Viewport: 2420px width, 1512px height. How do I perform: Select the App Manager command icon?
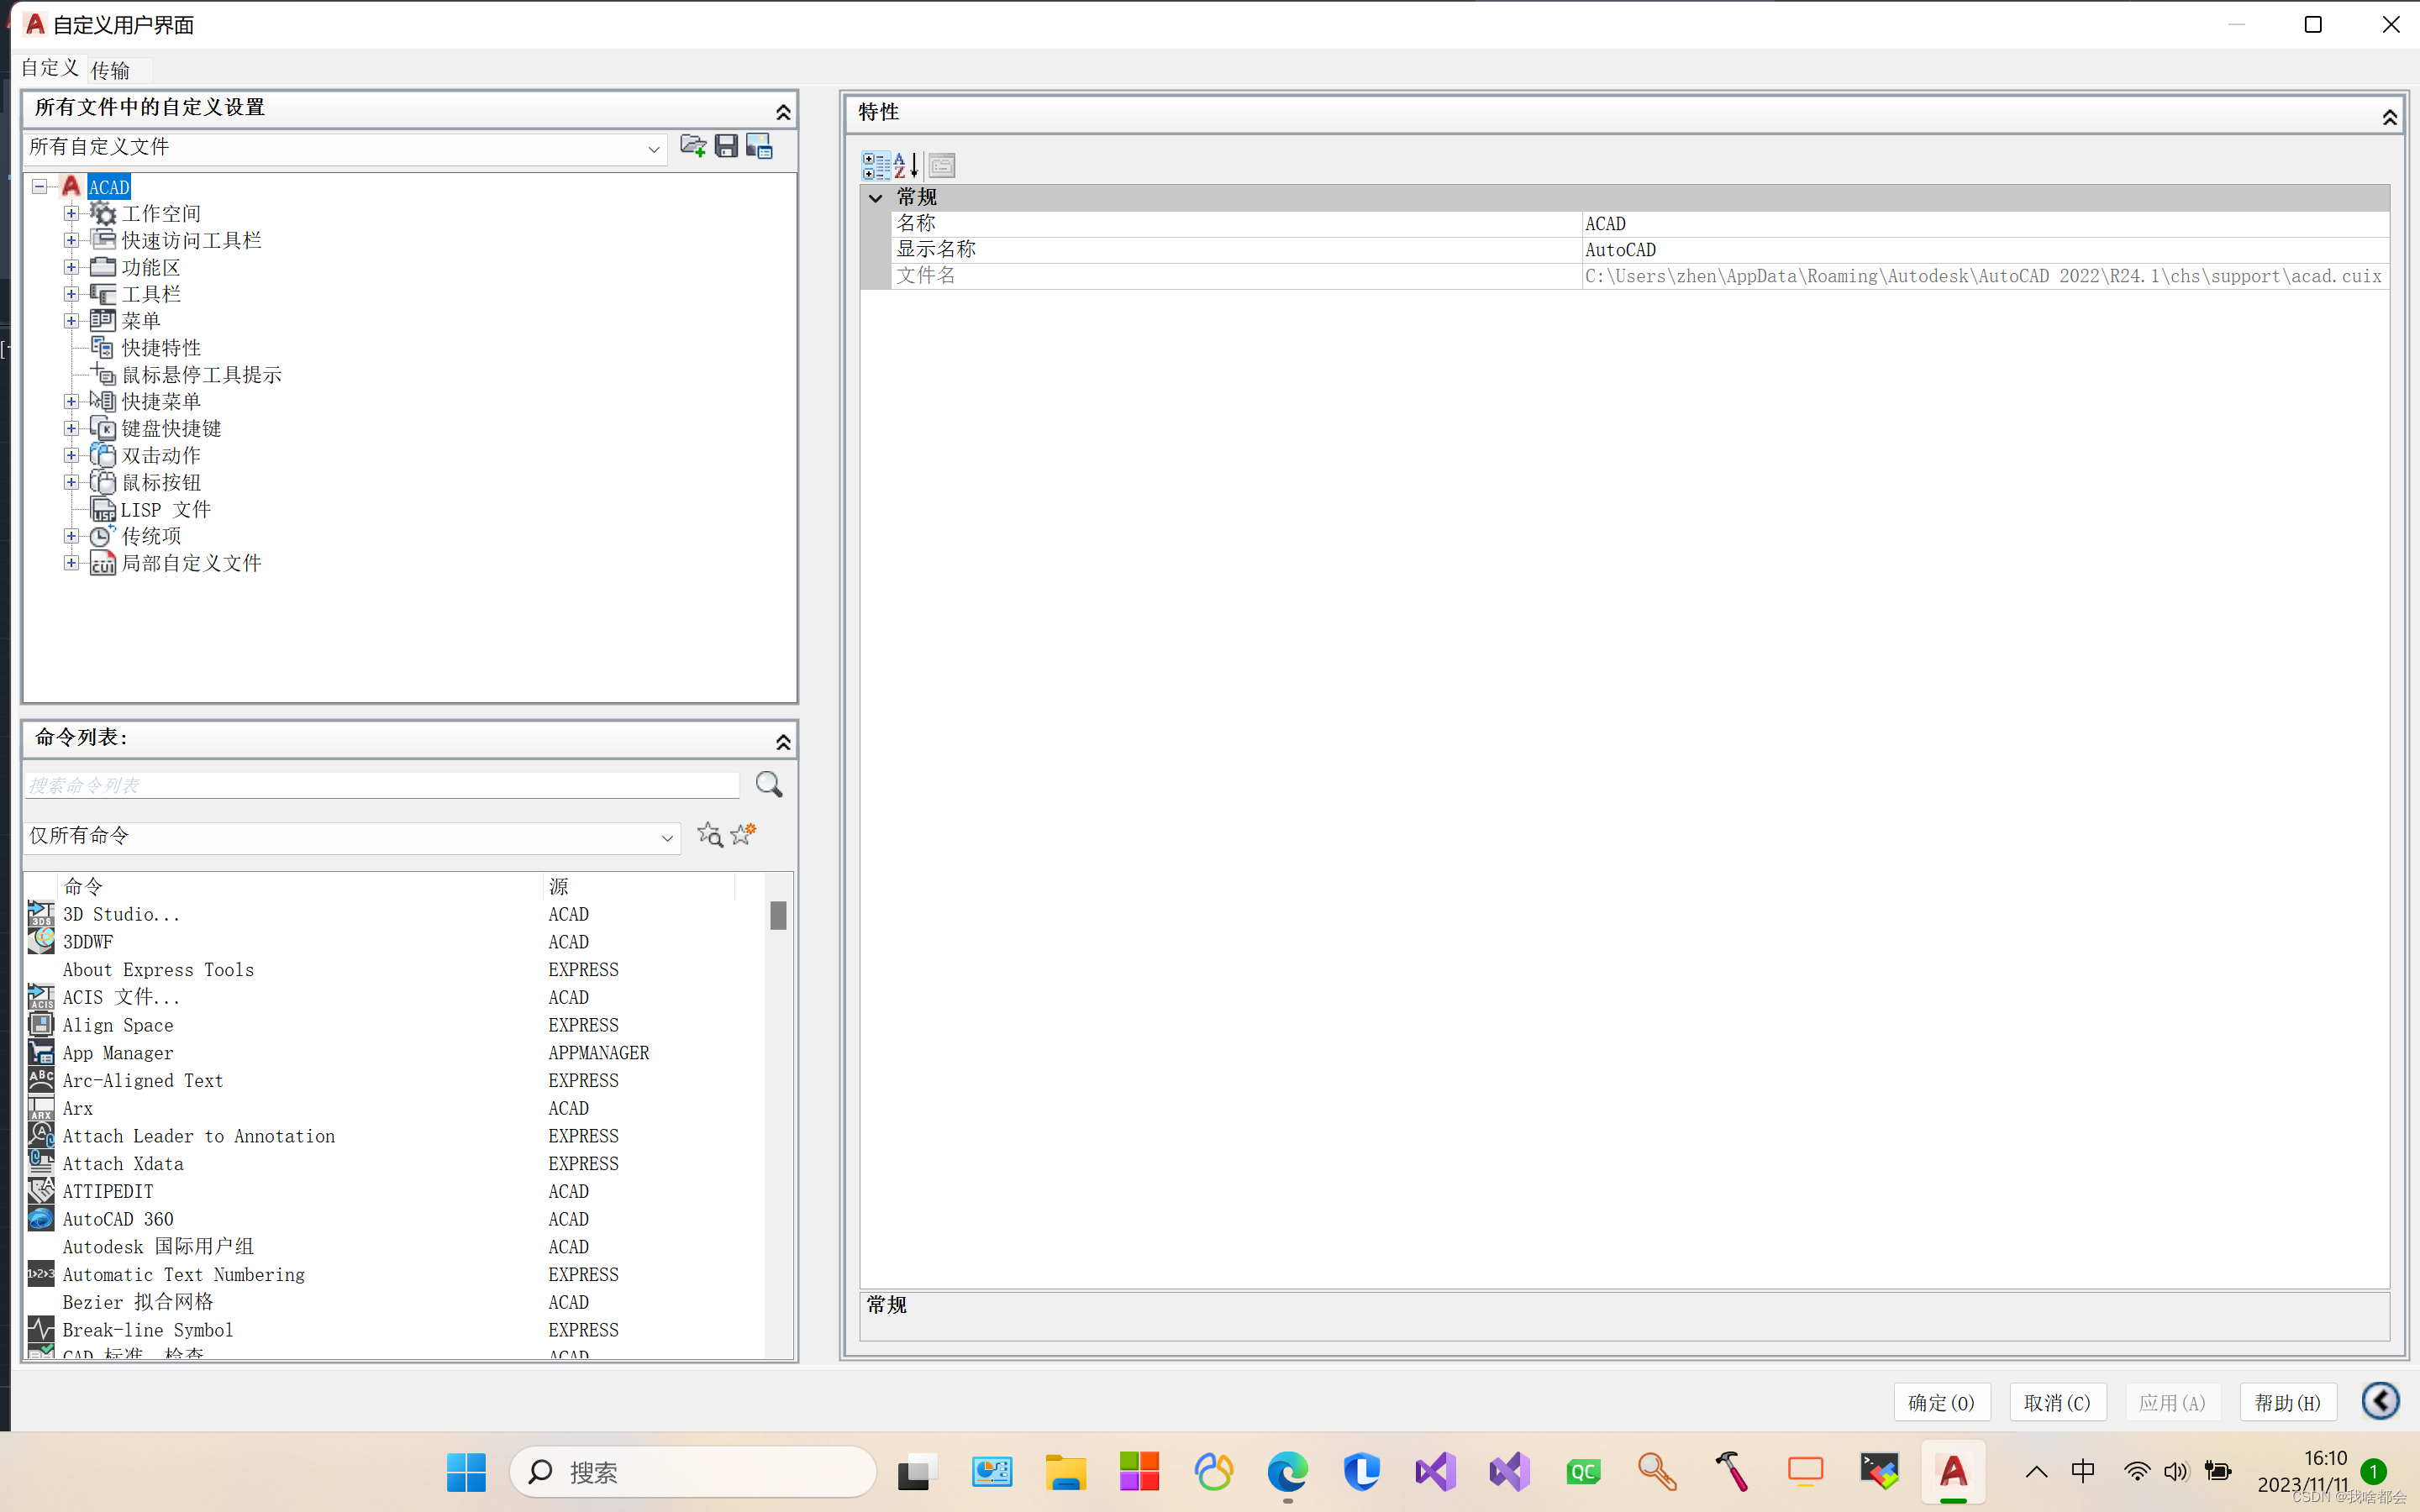(x=41, y=1052)
